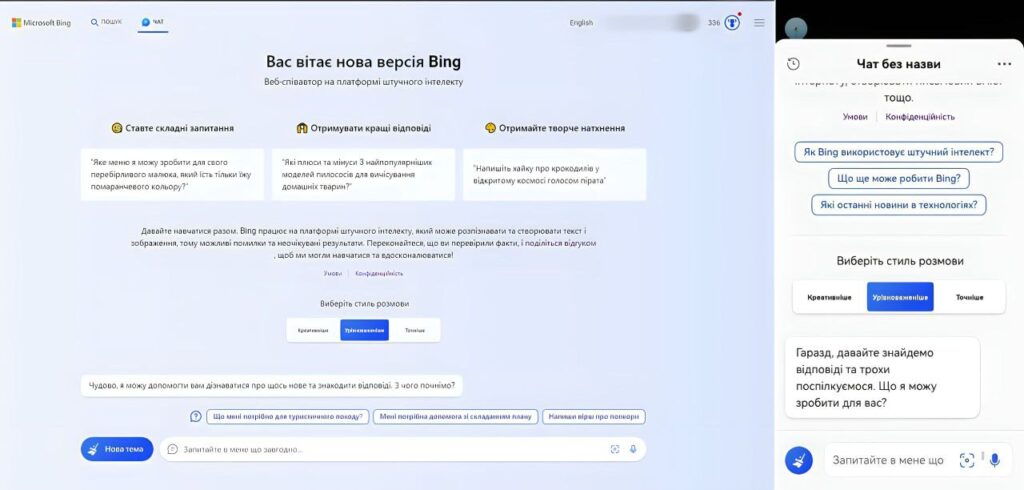This screenshot has height=490, width=1024.
Task: Open the hamburger menu in the header
Action: (x=759, y=23)
